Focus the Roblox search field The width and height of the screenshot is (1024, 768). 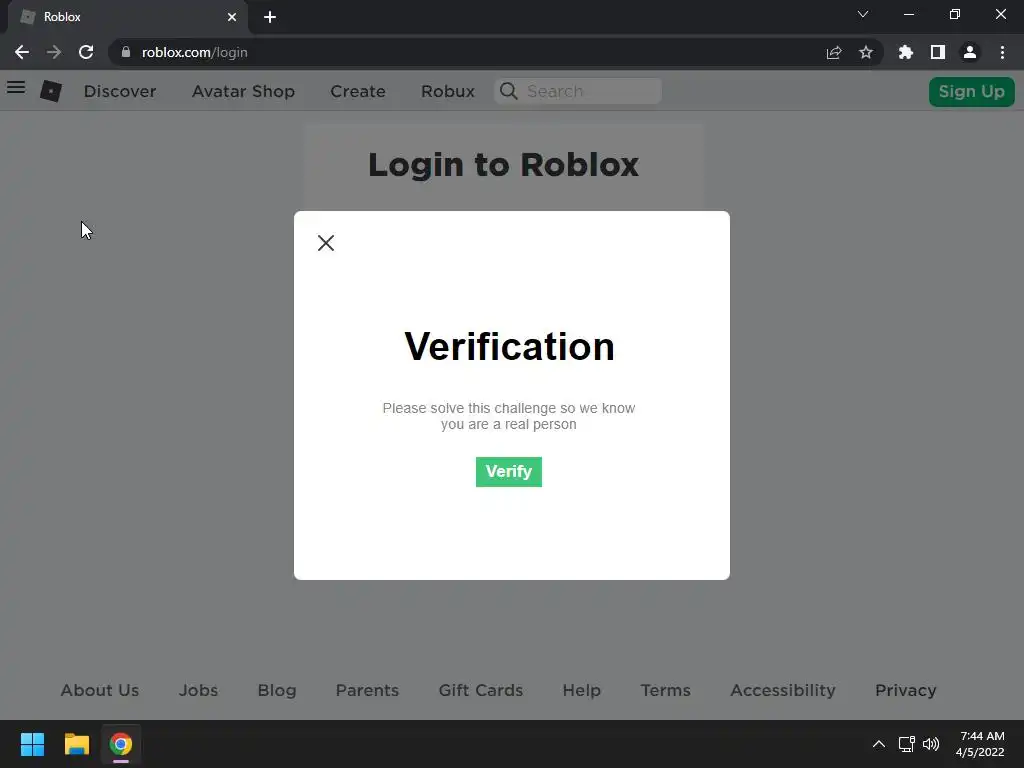tap(578, 91)
